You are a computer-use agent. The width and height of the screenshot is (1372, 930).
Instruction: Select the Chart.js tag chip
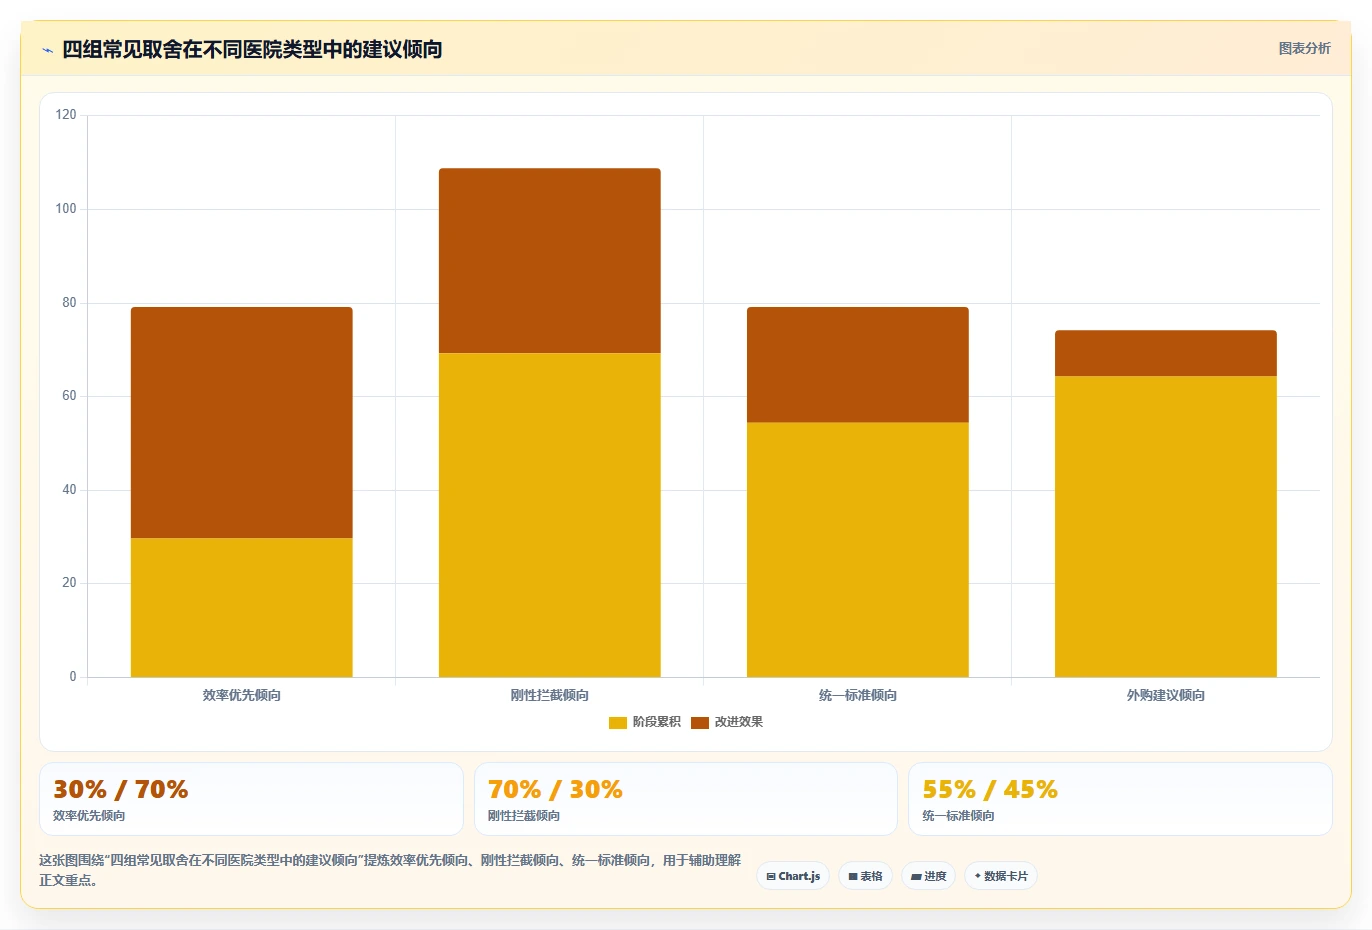[793, 876]
